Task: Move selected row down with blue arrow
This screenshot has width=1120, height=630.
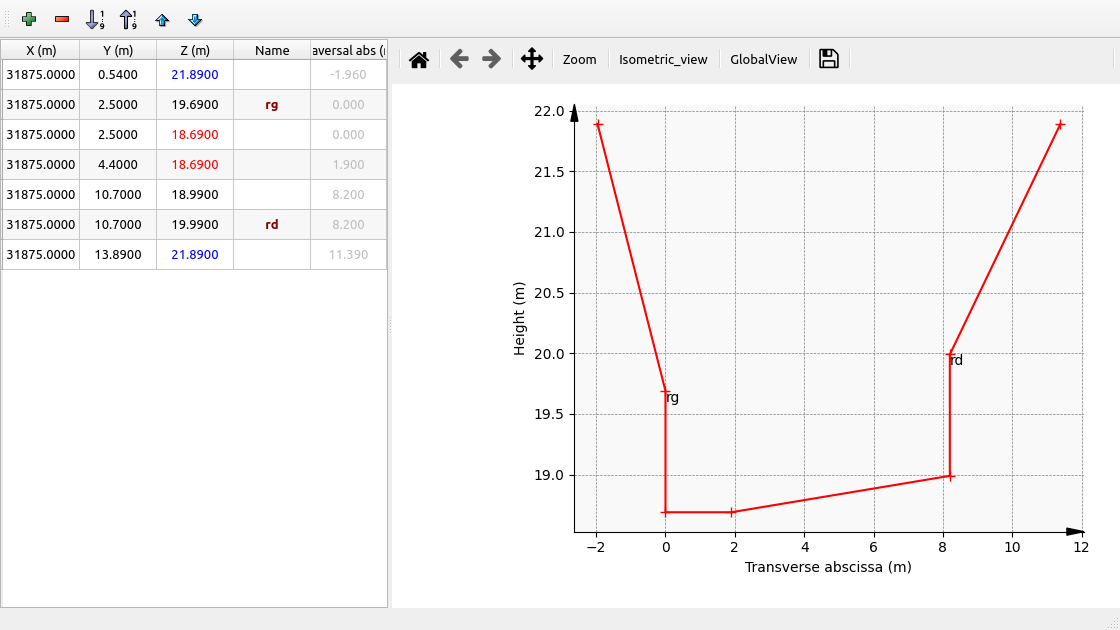Action: (x=195, y=19)
